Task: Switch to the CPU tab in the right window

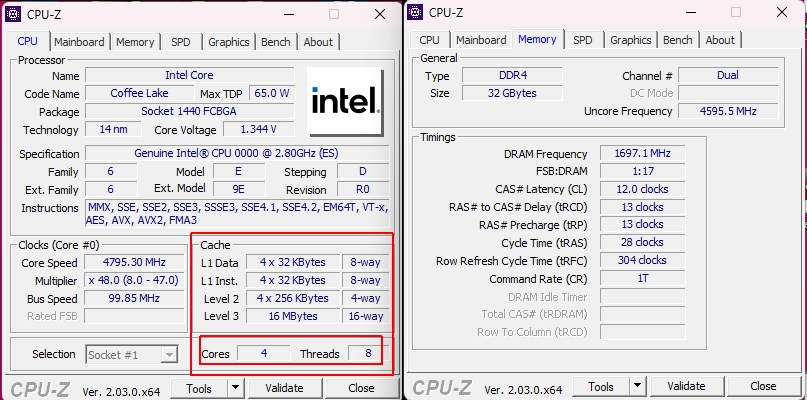Action: 430,40
